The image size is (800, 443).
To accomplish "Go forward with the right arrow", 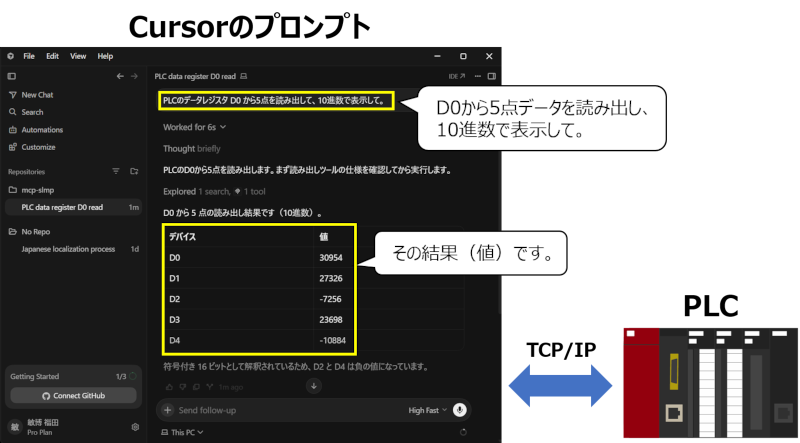I will (x=134, y=76).
